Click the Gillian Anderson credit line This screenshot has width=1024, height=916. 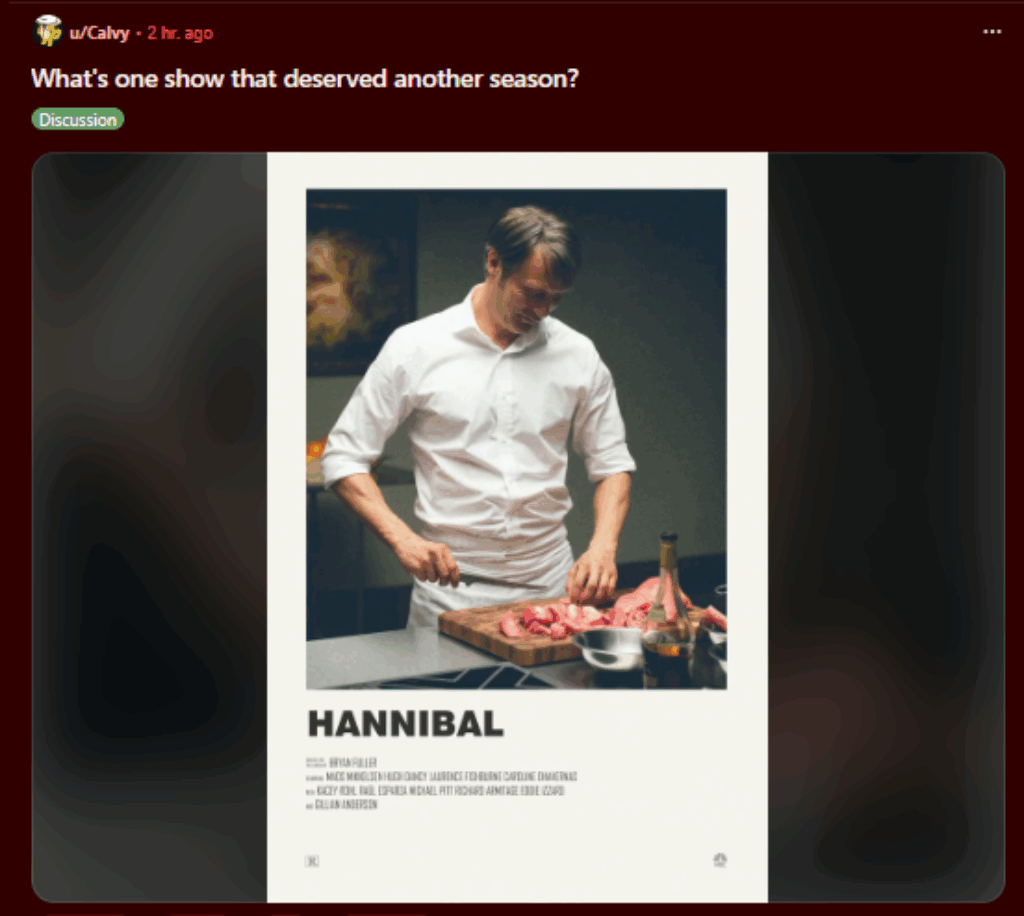pyautogui.click(x=342, y=804)
